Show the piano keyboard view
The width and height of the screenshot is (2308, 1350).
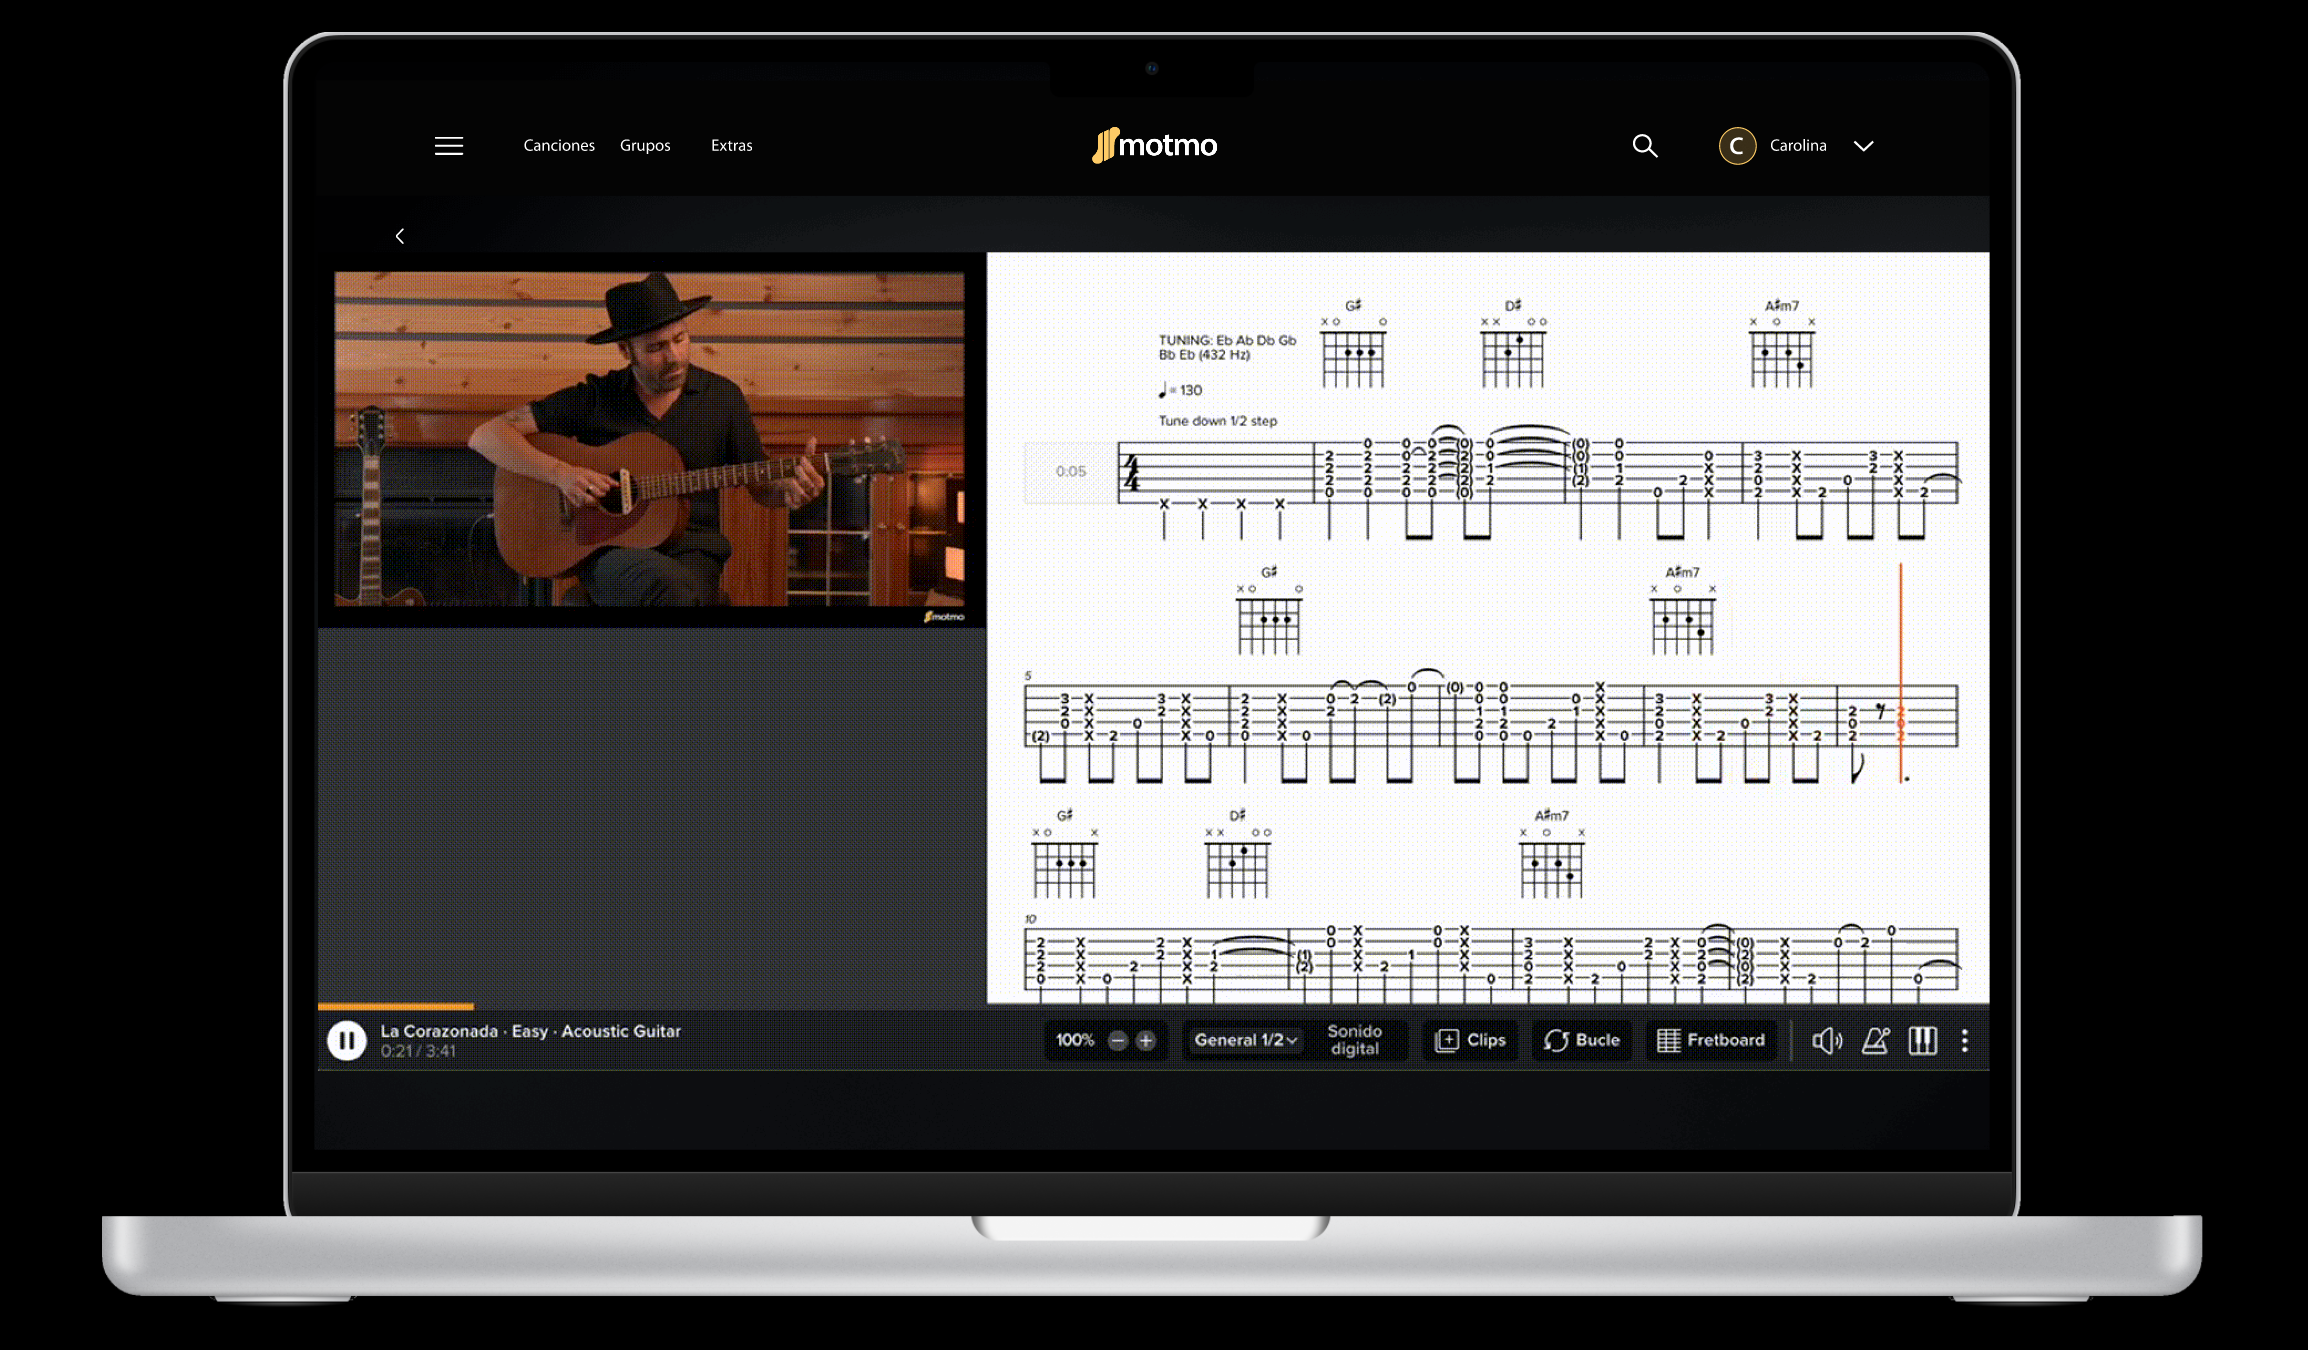tap(1922, 1041)
